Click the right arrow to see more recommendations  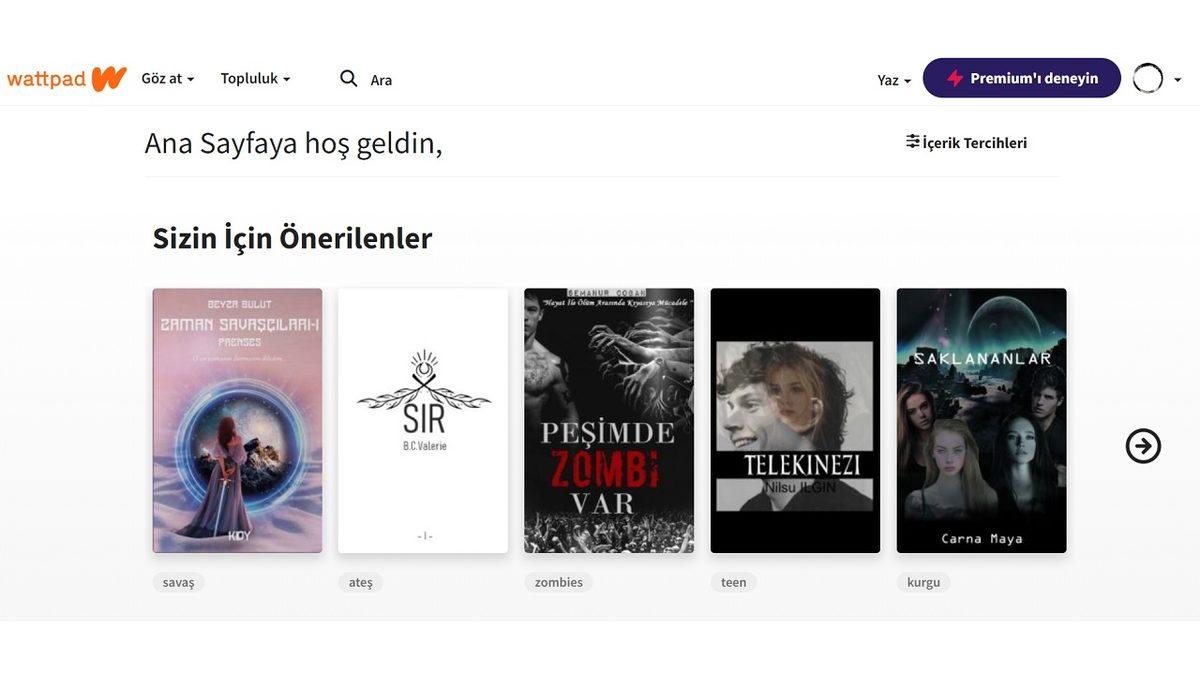(1142, 446)
